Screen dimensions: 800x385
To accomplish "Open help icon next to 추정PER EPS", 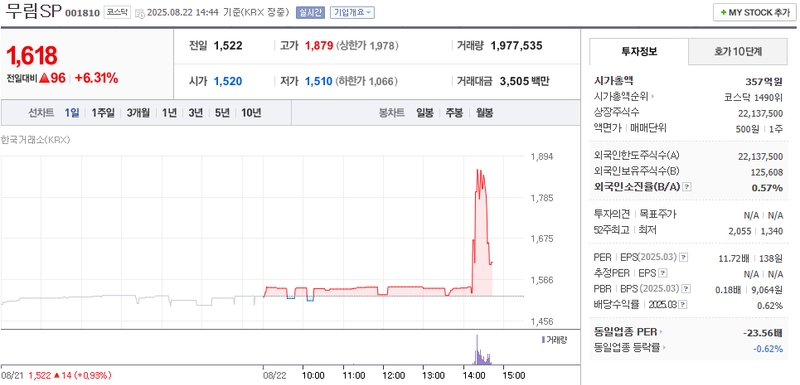I will click(662, 273).
